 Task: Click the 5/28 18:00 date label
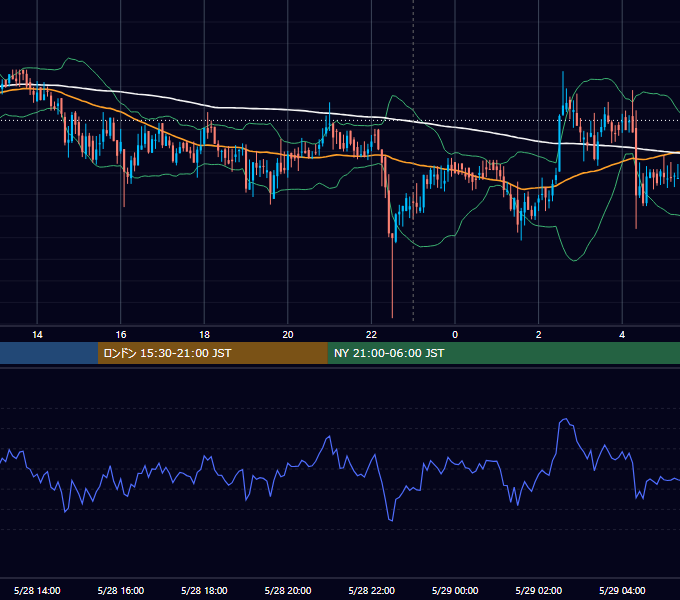pyautogui.click(x=204, y=590)
